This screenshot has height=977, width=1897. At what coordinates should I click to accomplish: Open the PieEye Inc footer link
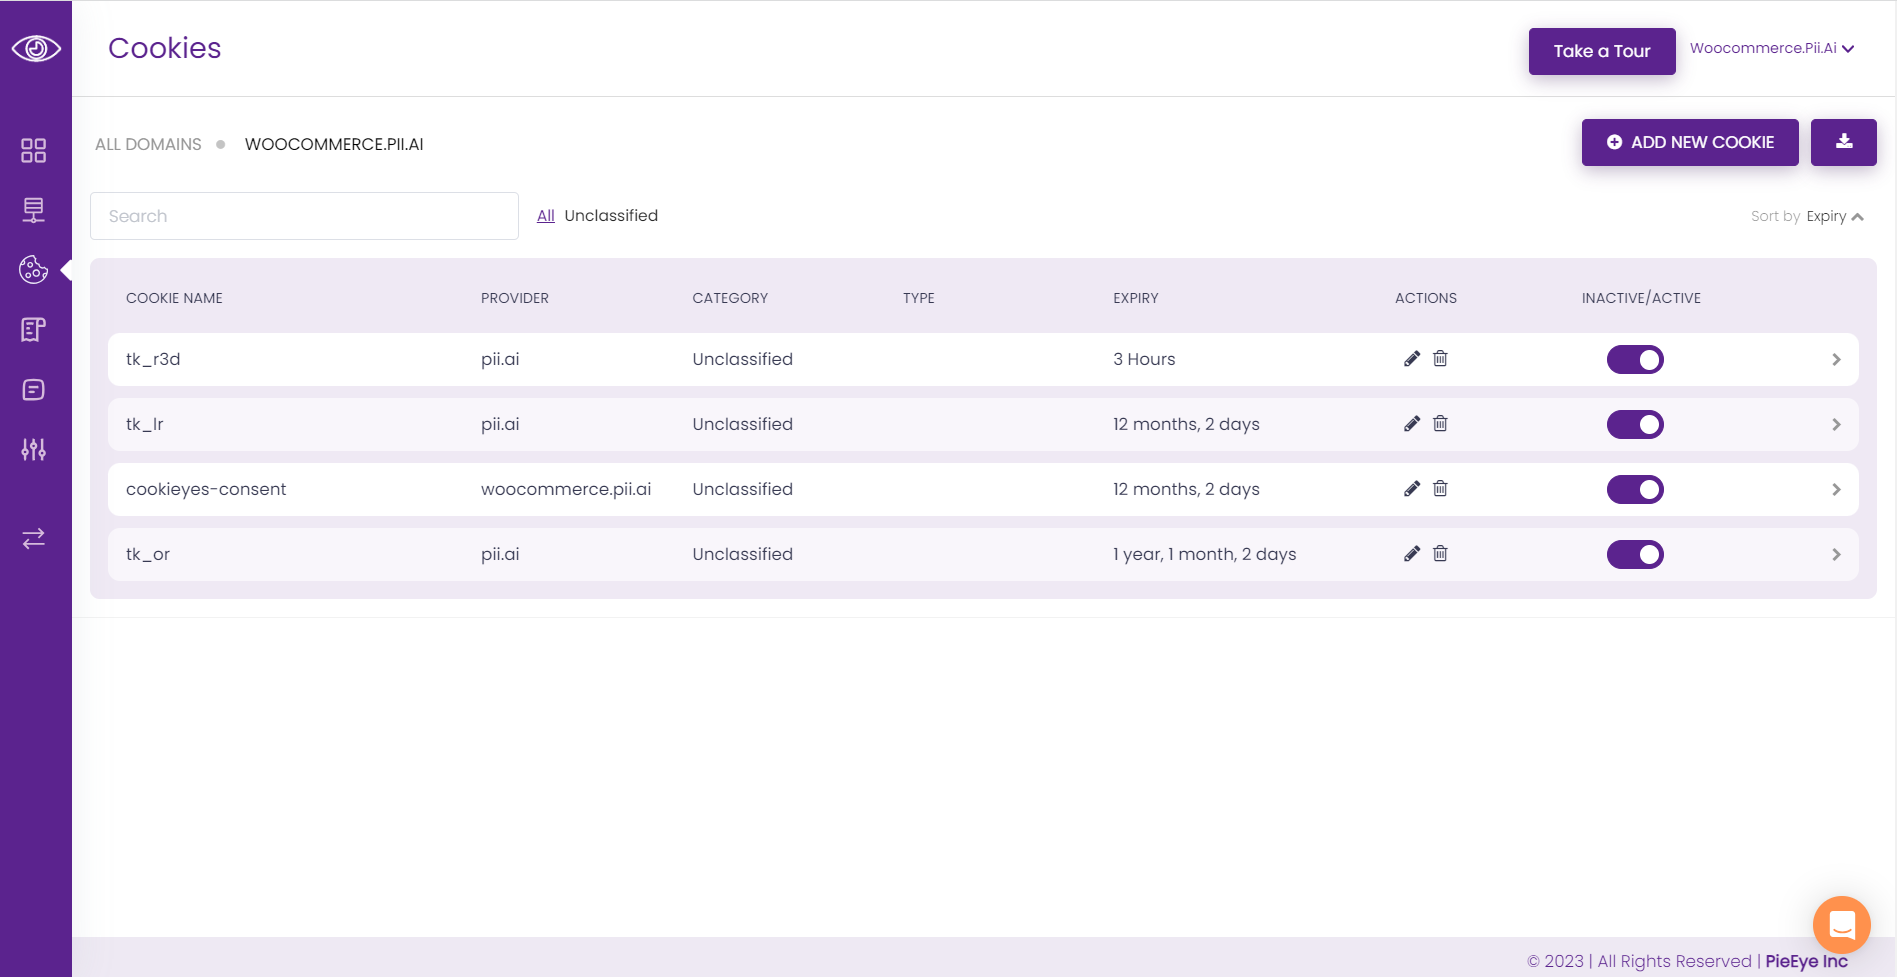(x=1806, y=961)
